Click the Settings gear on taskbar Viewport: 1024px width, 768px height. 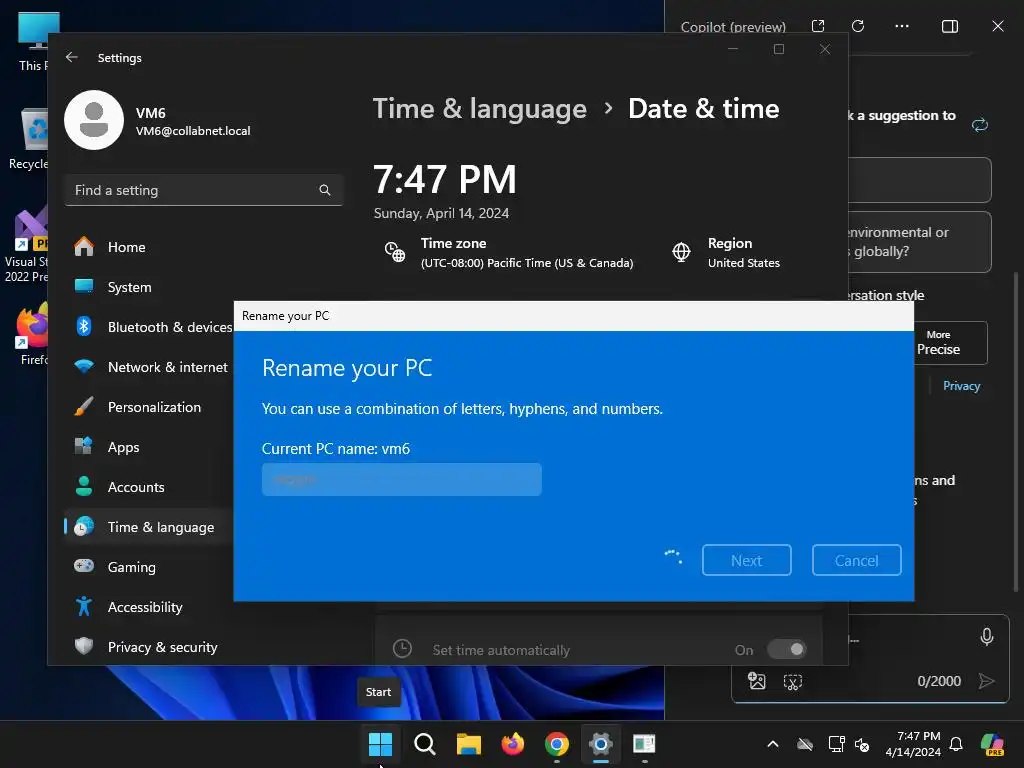600,743
